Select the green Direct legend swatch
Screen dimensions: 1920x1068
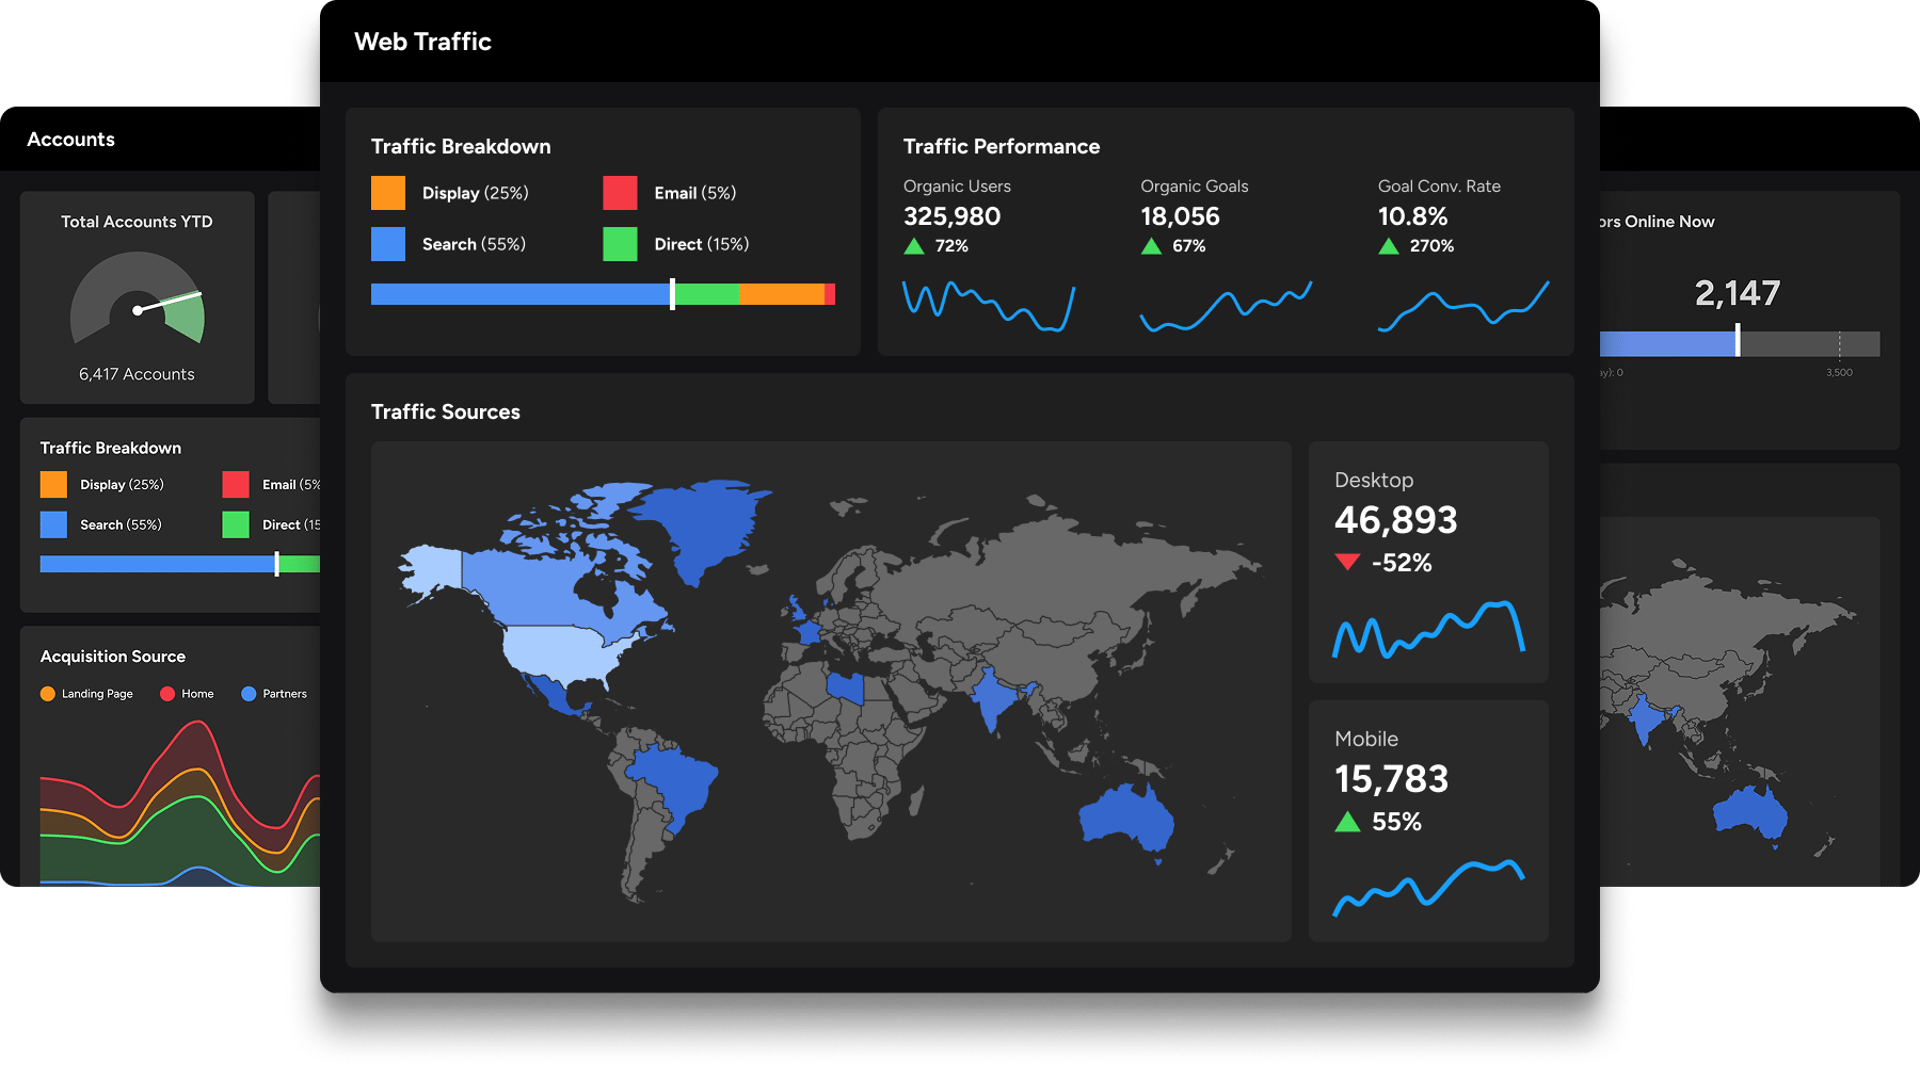(620, 243)
